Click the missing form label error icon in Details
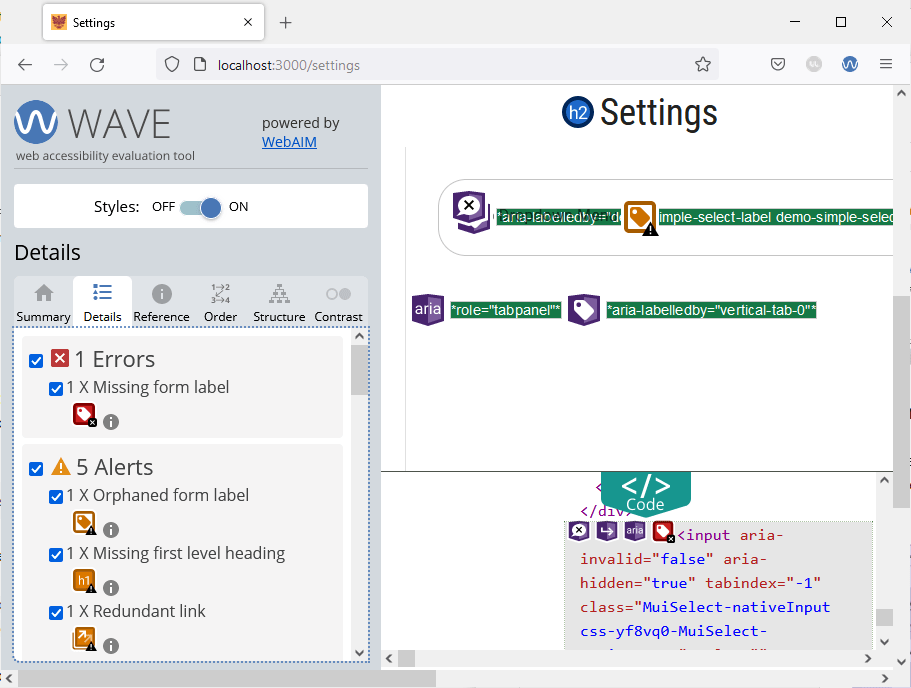Viewport: 911px width, 688px height. pos(84,415)
